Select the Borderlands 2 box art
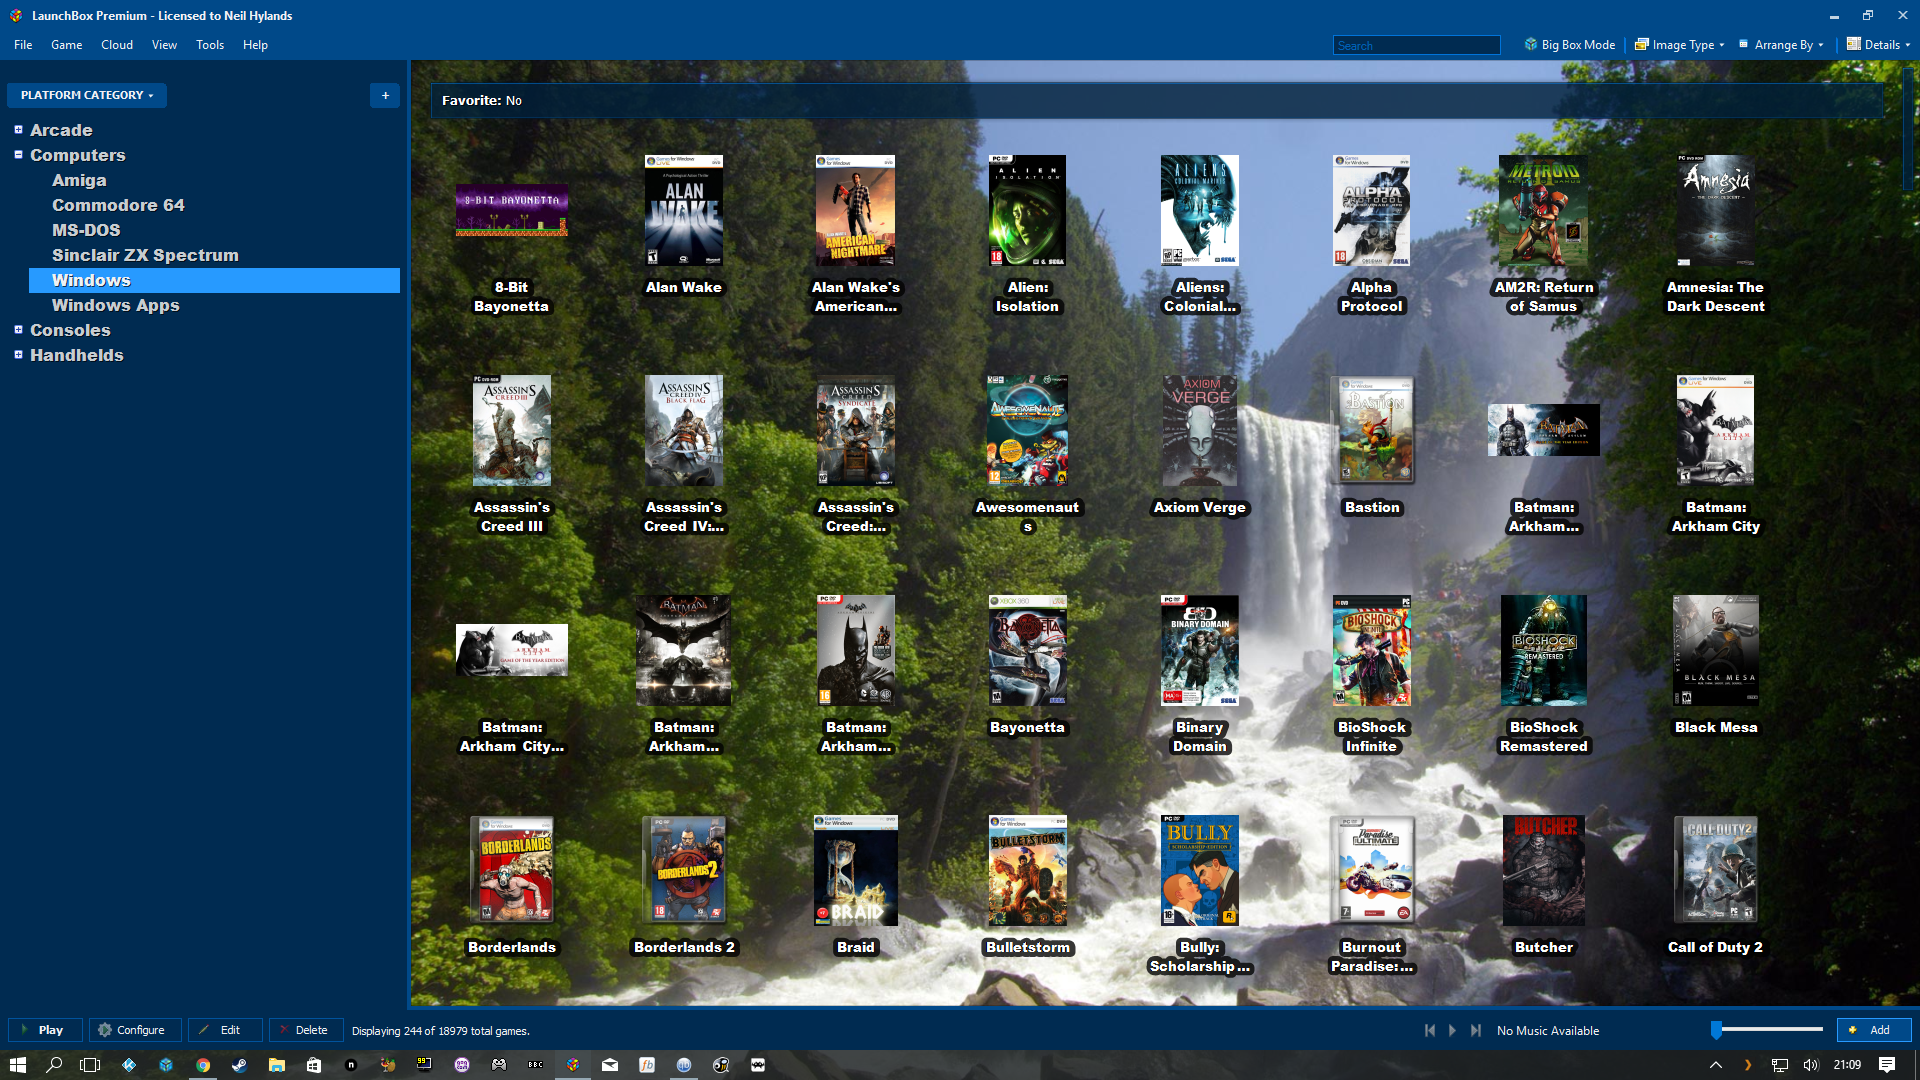The image size is (1920, 1080). (x=684, y=870)
